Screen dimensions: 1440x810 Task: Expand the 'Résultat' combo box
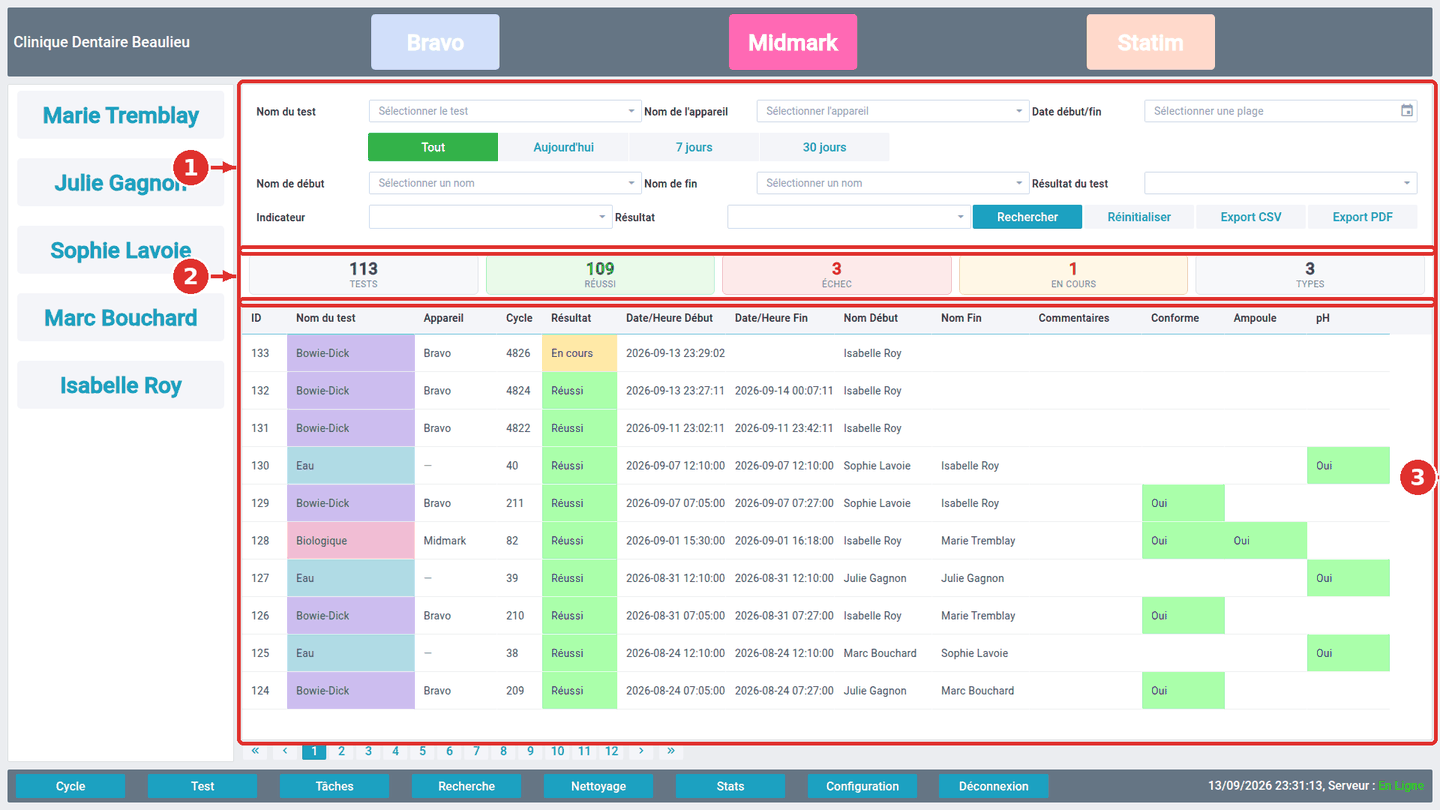pos(848,217)
